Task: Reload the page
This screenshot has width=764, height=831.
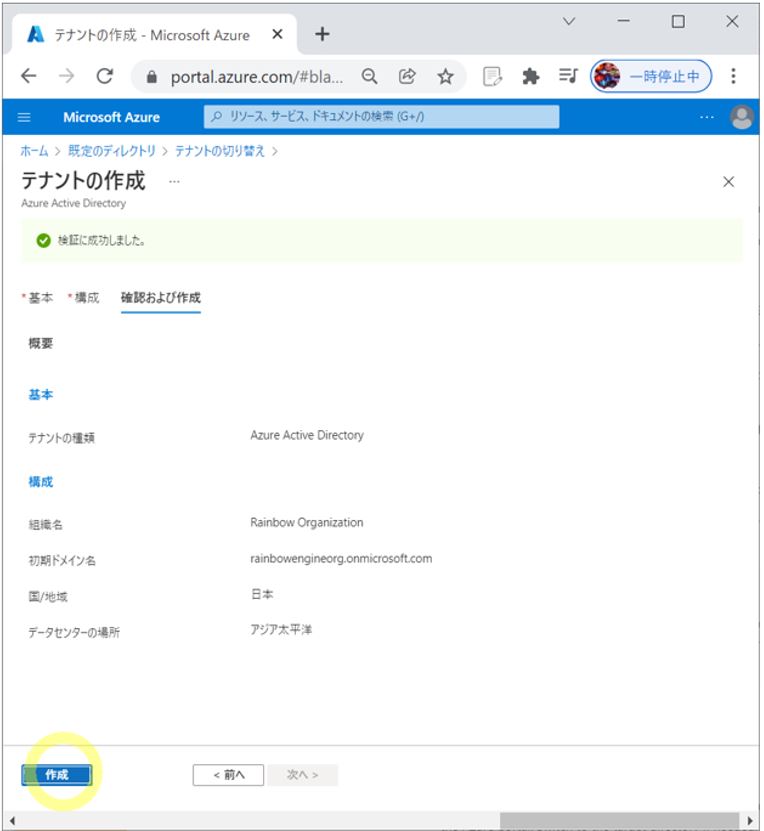Action: (x=105, y=76)
